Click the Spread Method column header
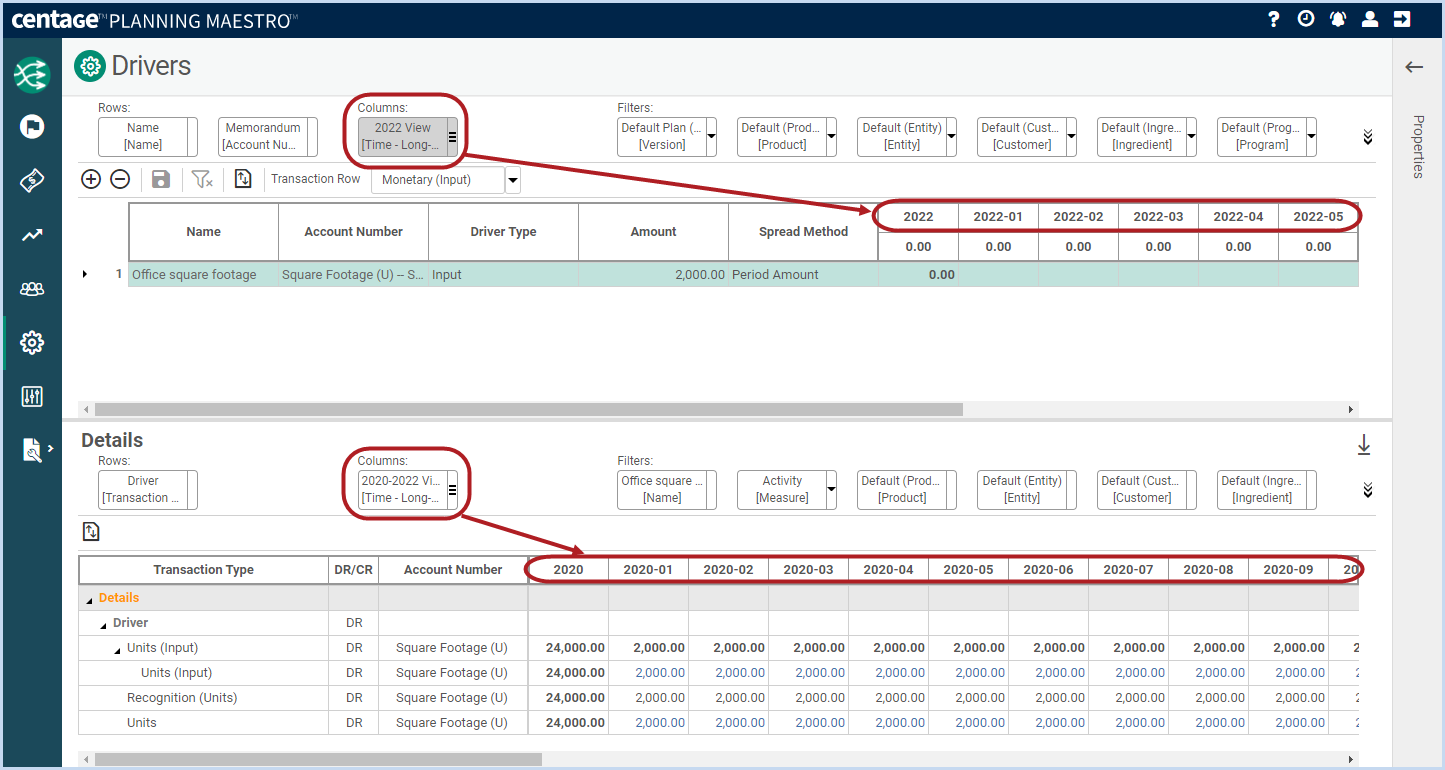 point(803,232)
